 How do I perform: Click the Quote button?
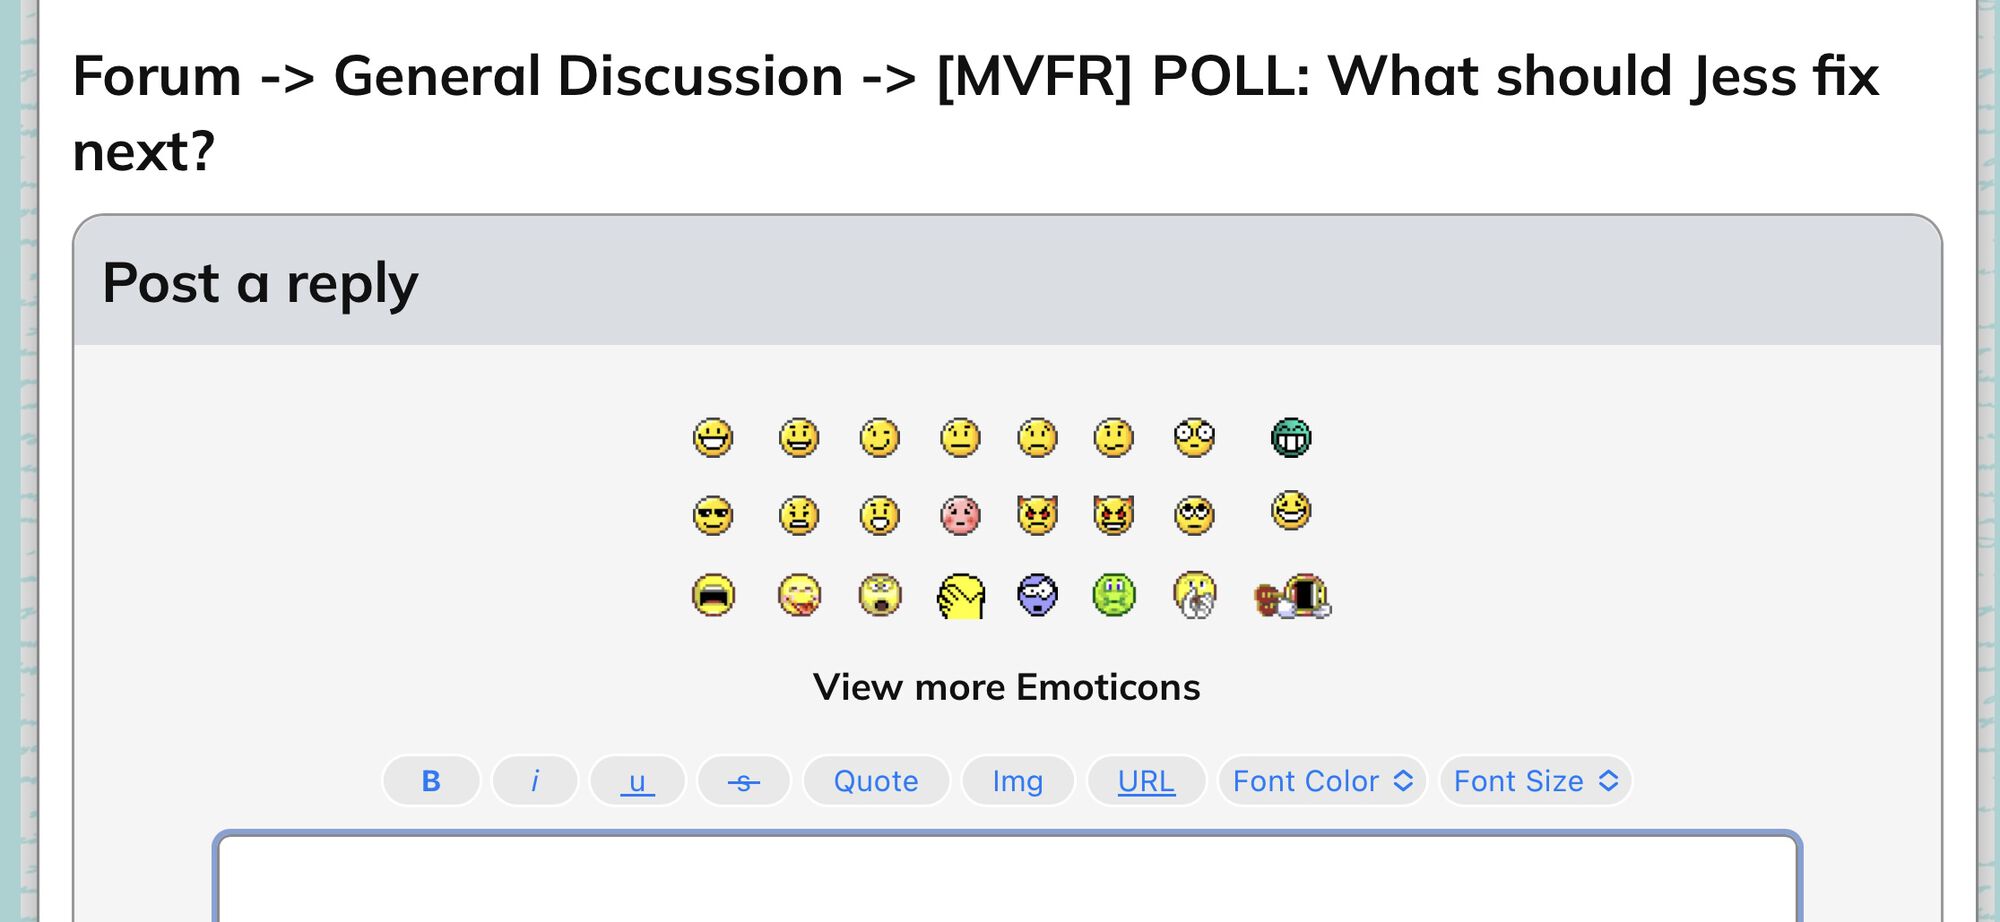point(876,781)
